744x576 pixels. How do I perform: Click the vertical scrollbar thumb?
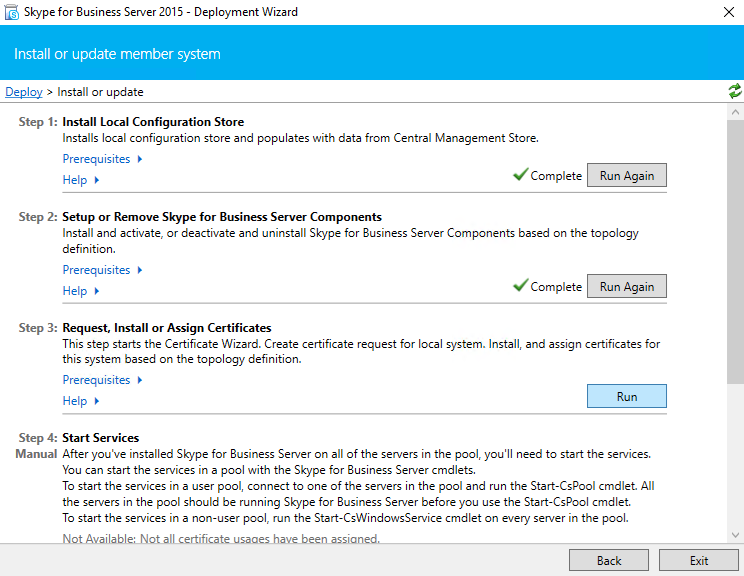735,252
